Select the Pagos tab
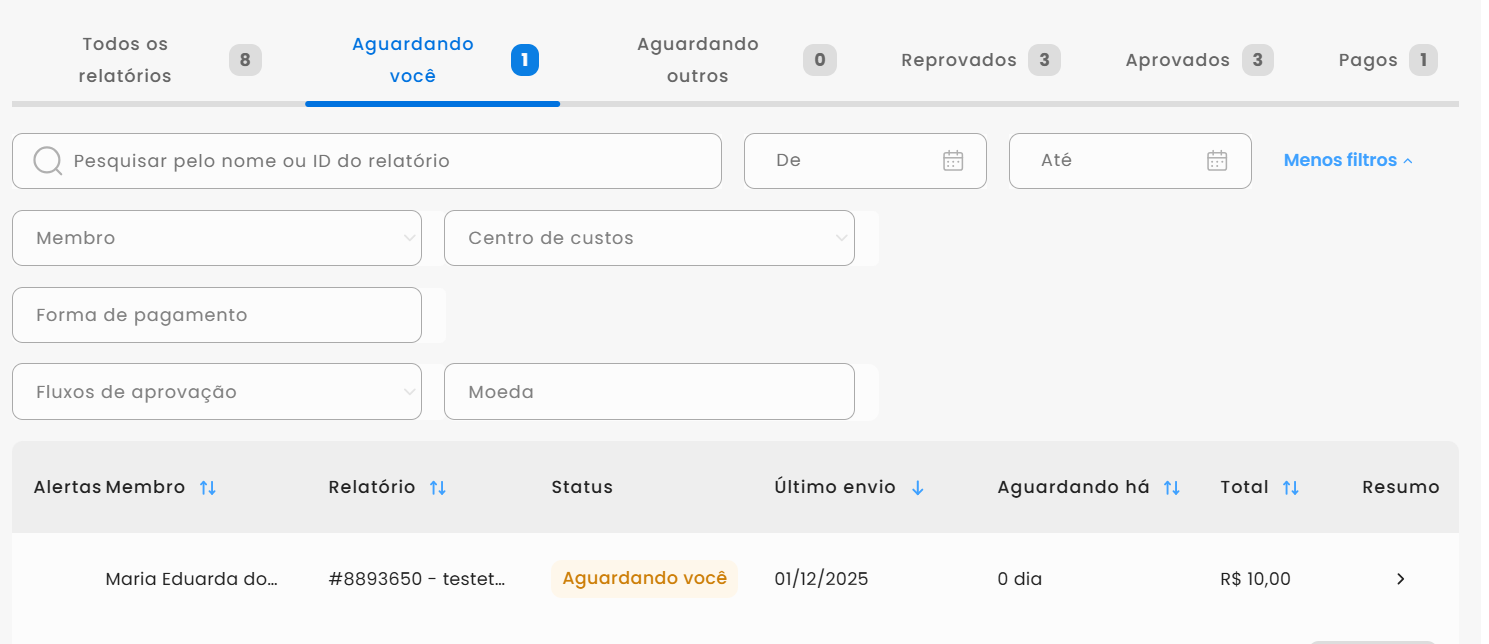 pyautogui.click(x=1368, y=60)
